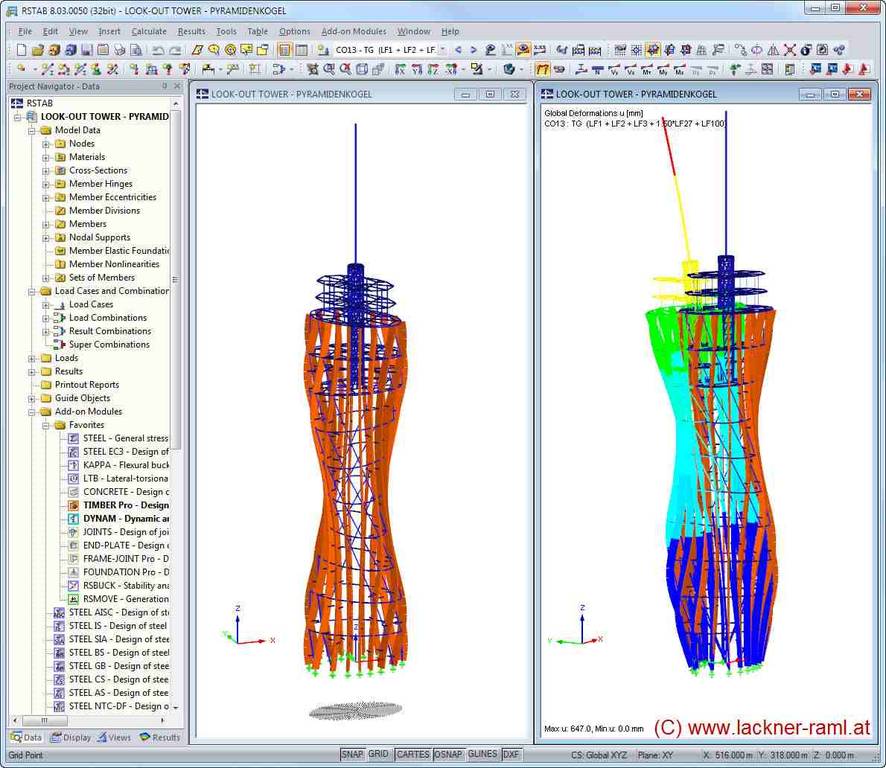Screen dimensions: 886x768
Task: Open a model with the Open folder icon
Action: 38,50
